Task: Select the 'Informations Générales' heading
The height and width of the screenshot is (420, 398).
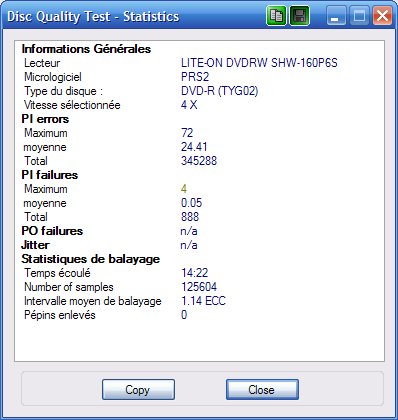Action: tap(86, 49)
